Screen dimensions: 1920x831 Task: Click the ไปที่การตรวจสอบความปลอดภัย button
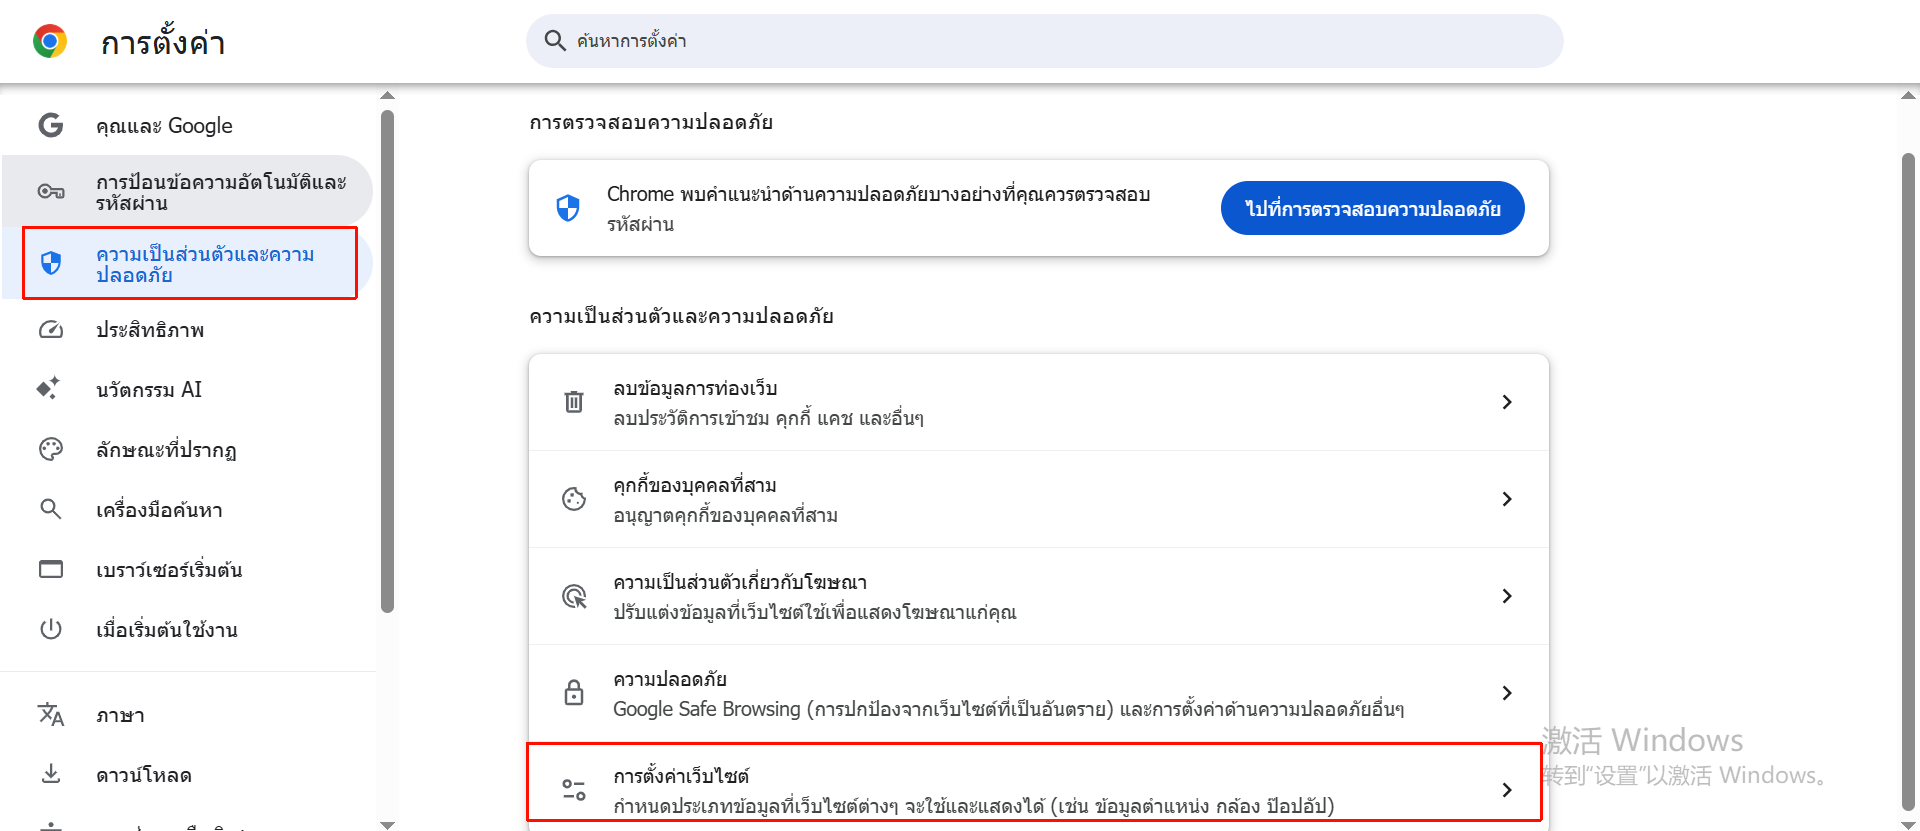click(1372, 208)
